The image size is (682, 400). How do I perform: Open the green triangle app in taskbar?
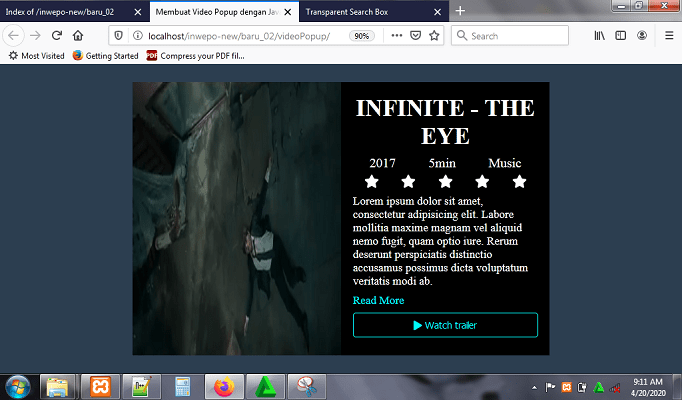coord(265,387)
